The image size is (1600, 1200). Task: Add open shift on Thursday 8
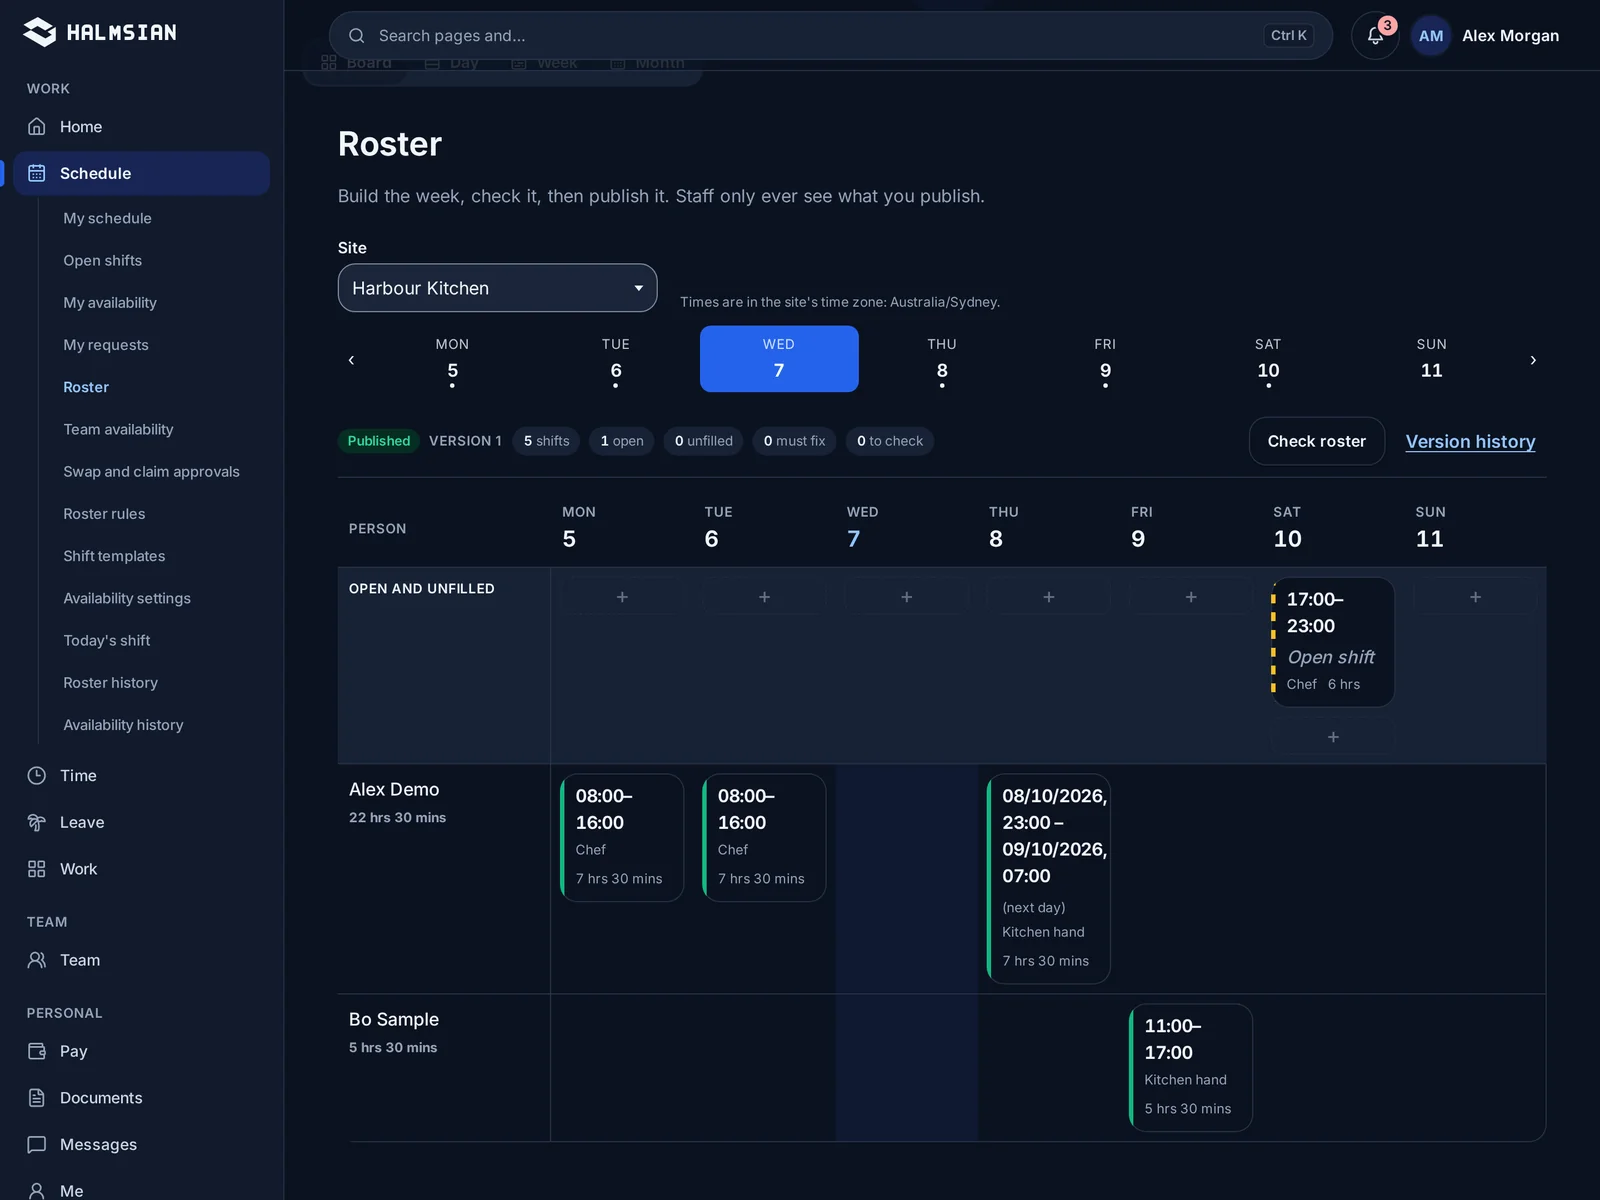[x=1049, y=597]
